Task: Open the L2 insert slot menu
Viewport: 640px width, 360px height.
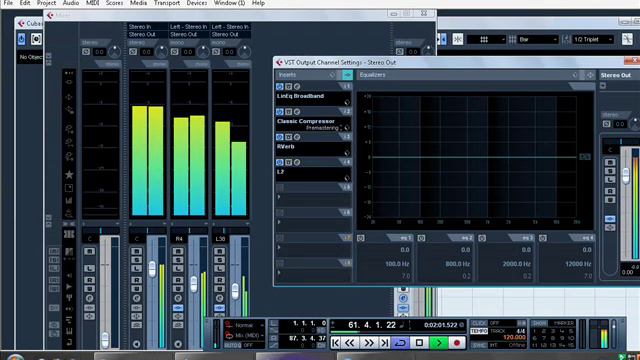Action: click(313, 172)
